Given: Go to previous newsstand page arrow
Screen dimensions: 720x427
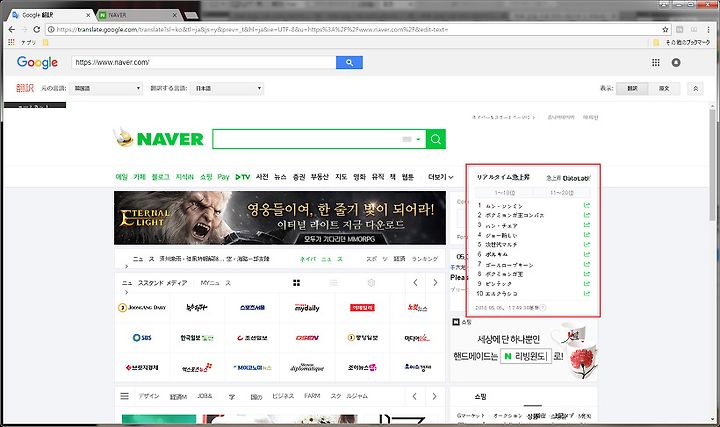Looking at the screenshot, I should pyautogui.click(x=415, y=283).
